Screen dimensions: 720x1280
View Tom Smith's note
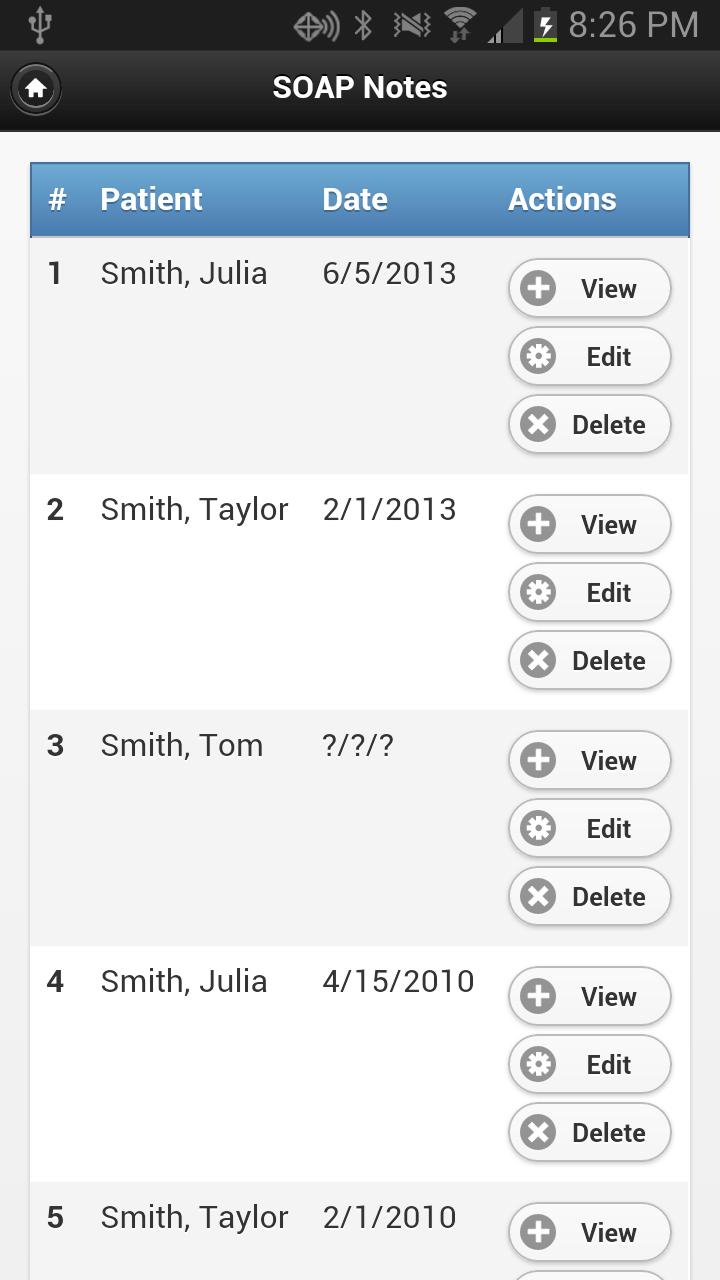pos(589,761)
